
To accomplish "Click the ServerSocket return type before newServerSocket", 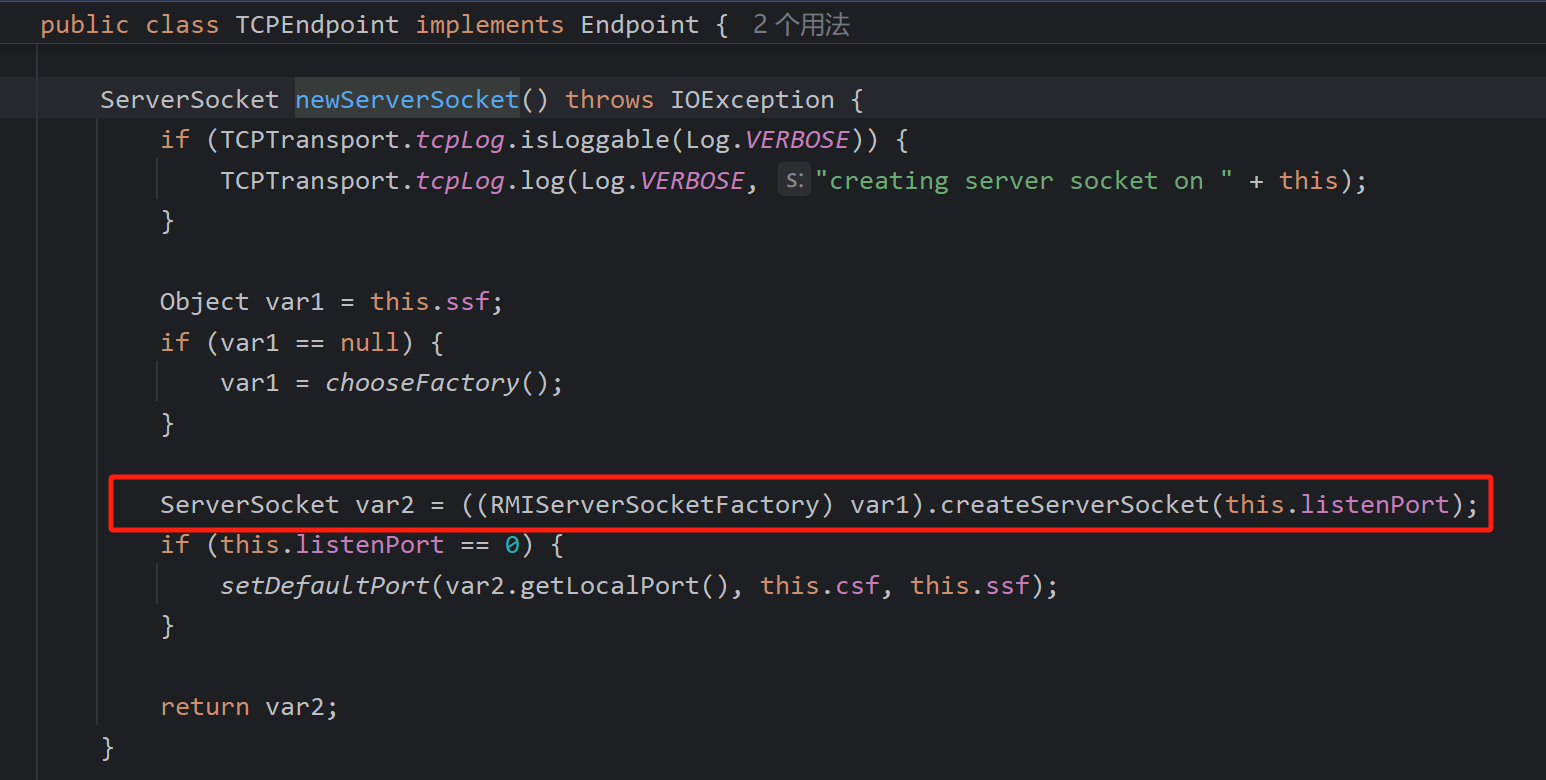I will [190, 100].
